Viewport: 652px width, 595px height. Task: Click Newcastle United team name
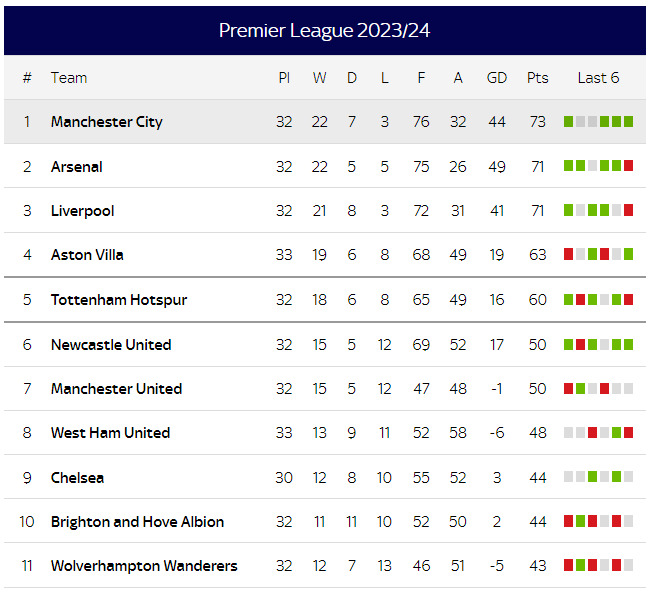pyautogui.click(x=111, y=345)
